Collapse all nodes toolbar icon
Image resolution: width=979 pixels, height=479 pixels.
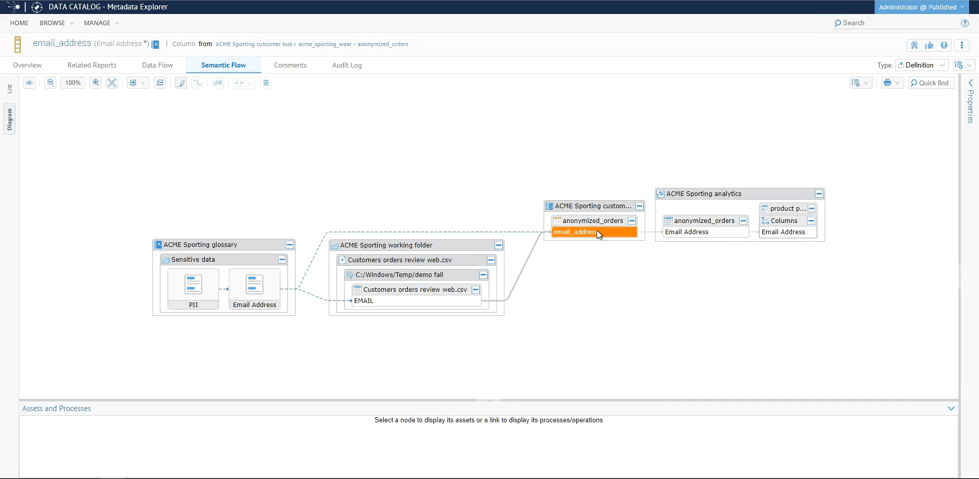pos(160,82)
